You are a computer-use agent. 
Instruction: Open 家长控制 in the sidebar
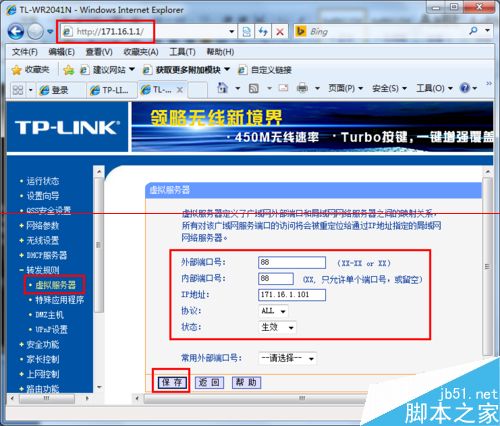coord(43,359)
